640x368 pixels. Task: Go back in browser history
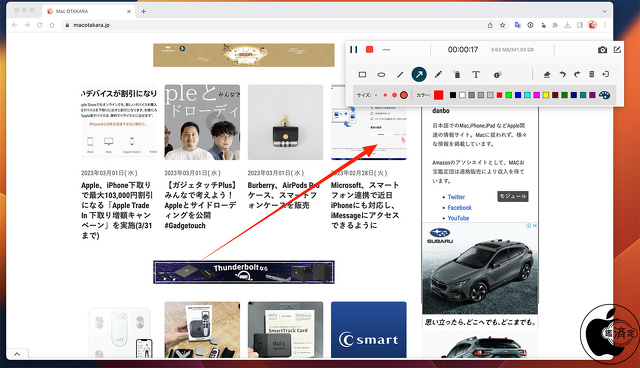(15, 25)
